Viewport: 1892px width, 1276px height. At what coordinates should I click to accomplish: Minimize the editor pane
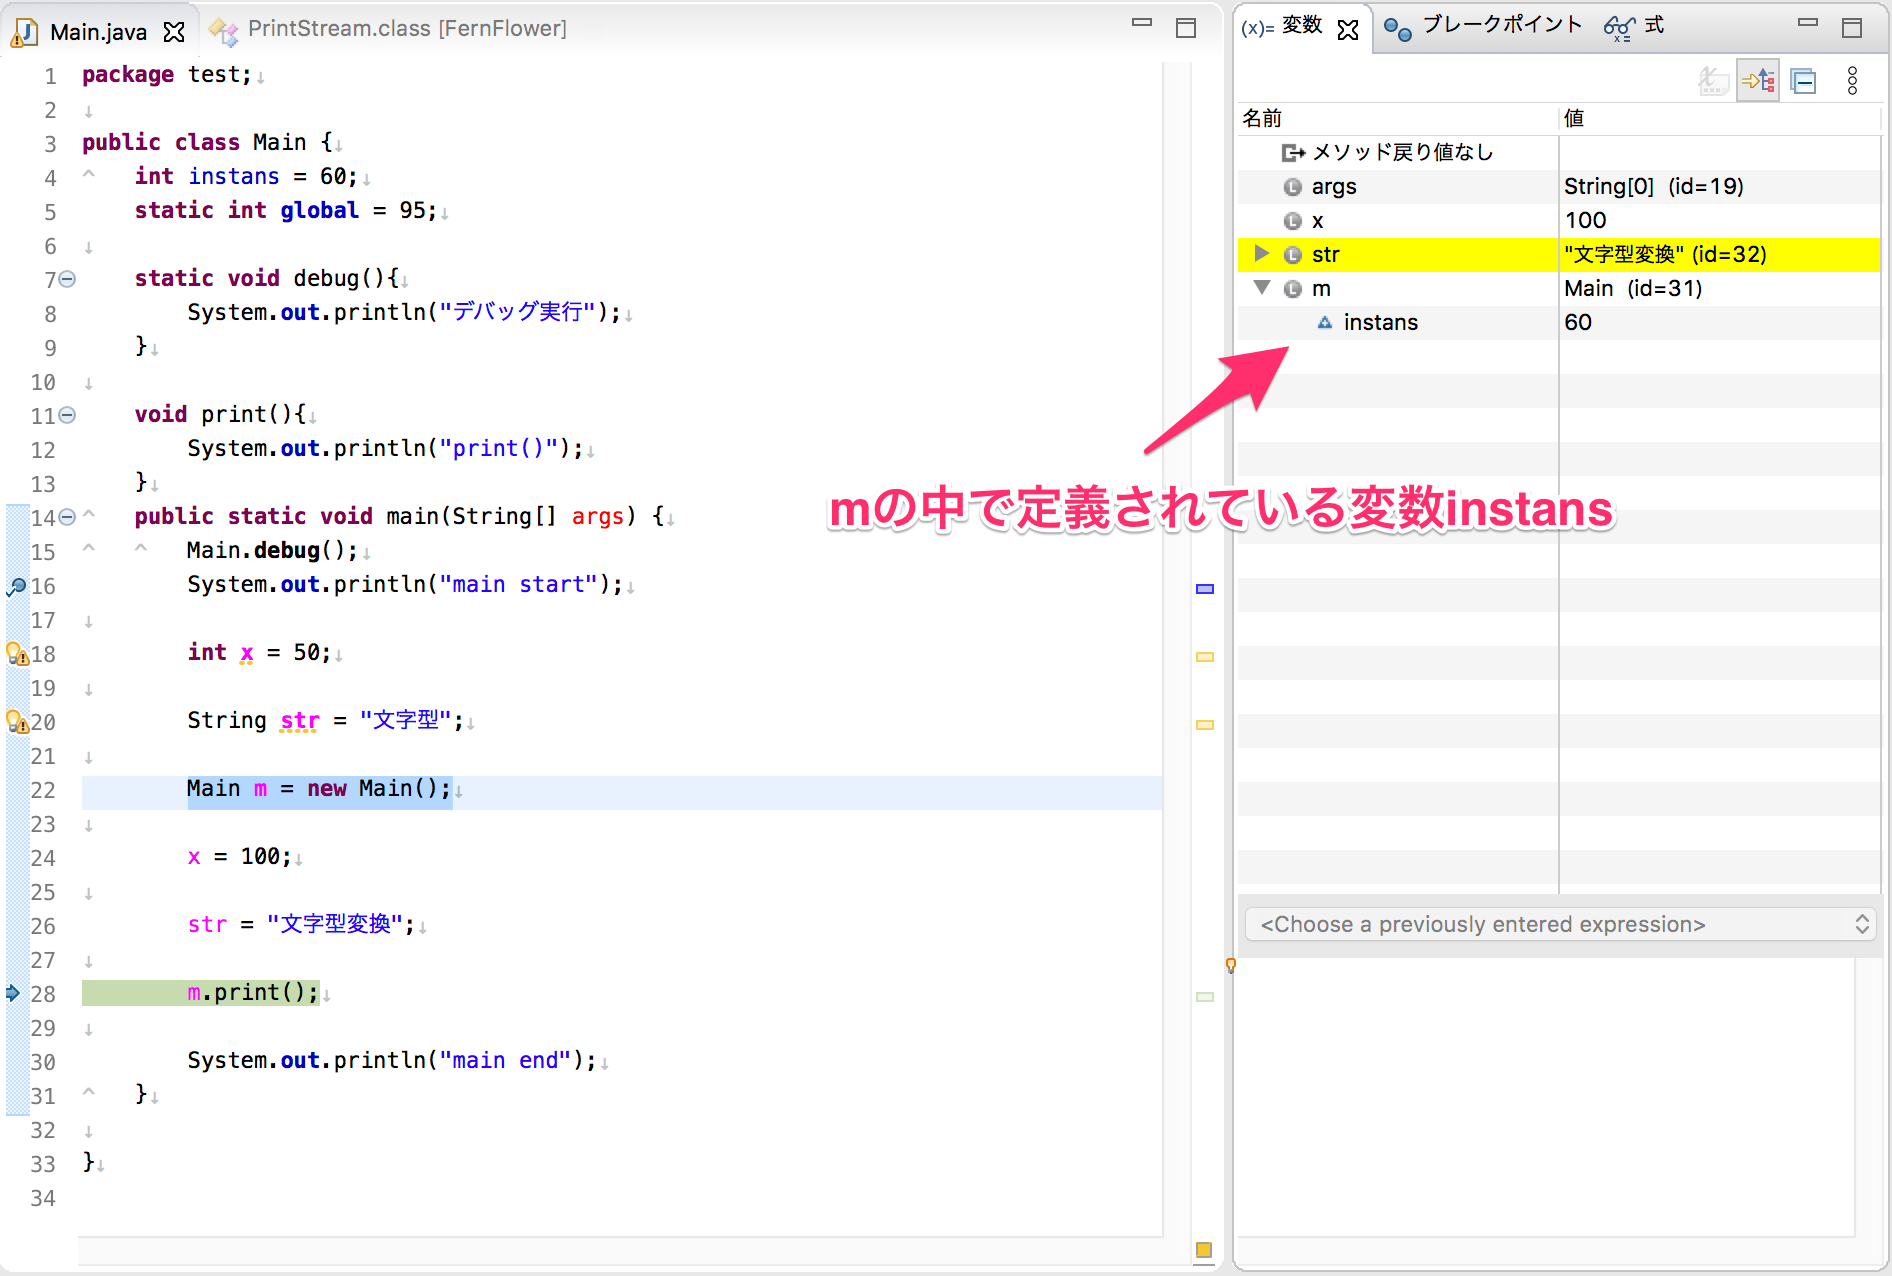click(1142, 24)
